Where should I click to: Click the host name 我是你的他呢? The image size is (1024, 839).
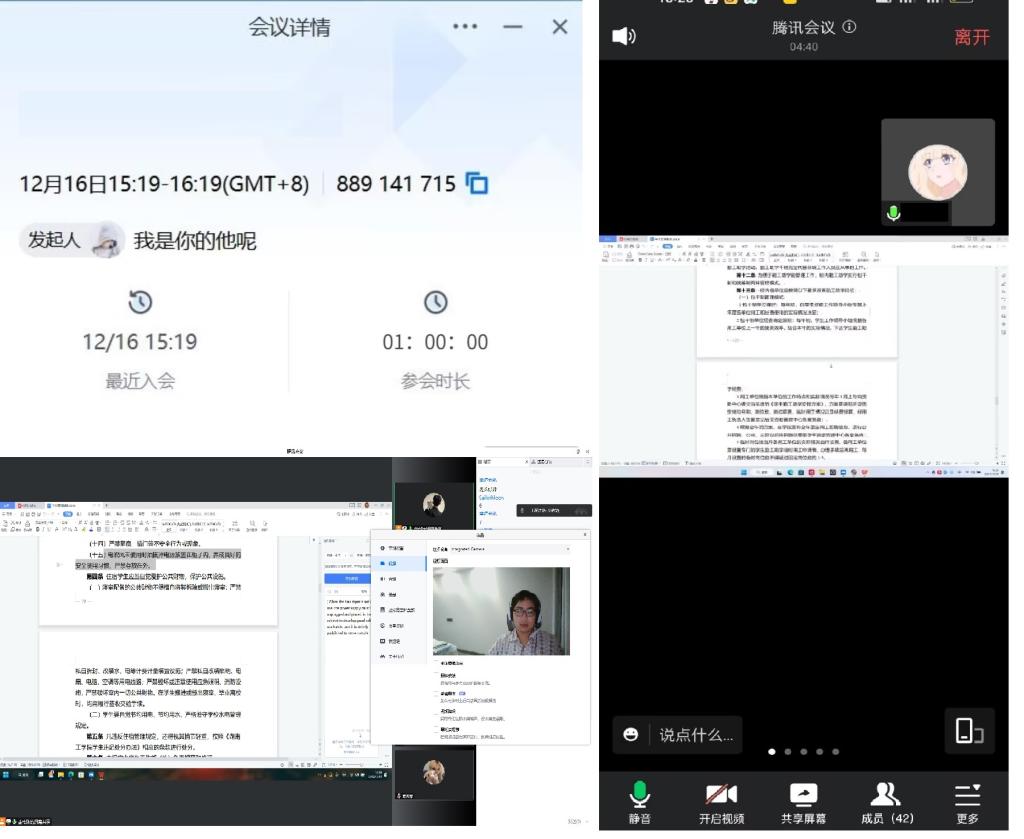[x=195, y=241]
